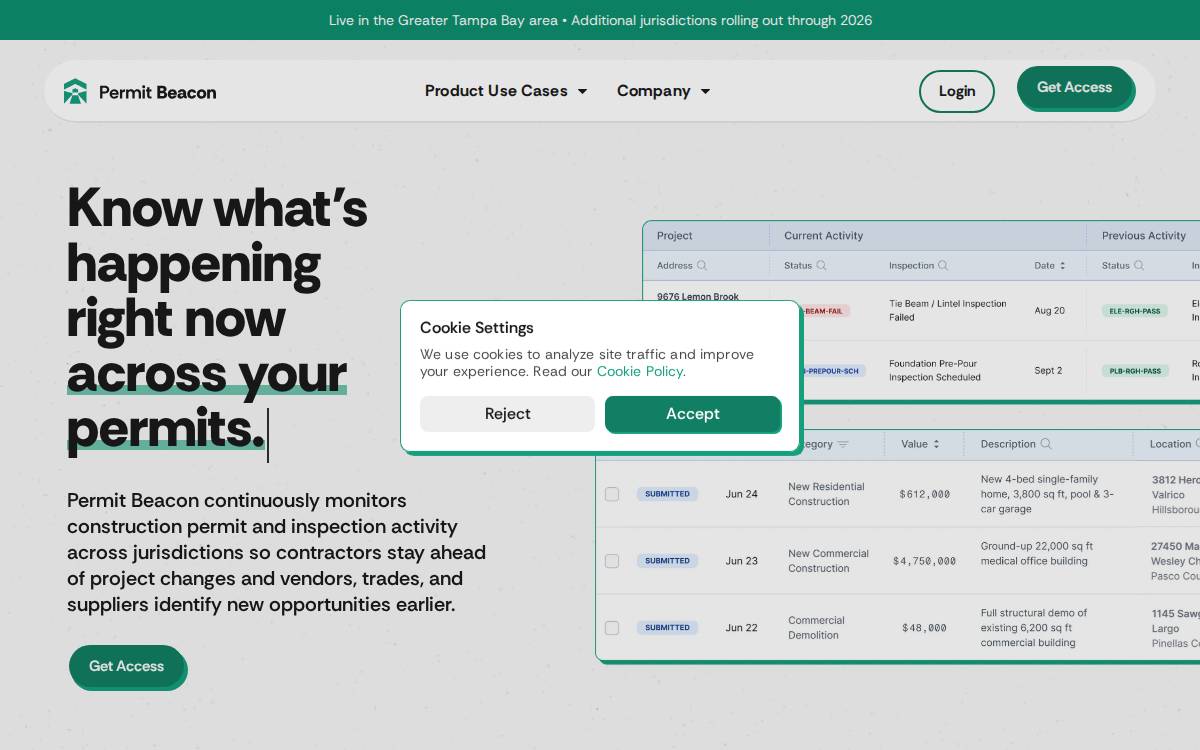Click the Permit Beacon brand name
The width and height of the screenshot is (1200, 750).
tap(157, 92)
